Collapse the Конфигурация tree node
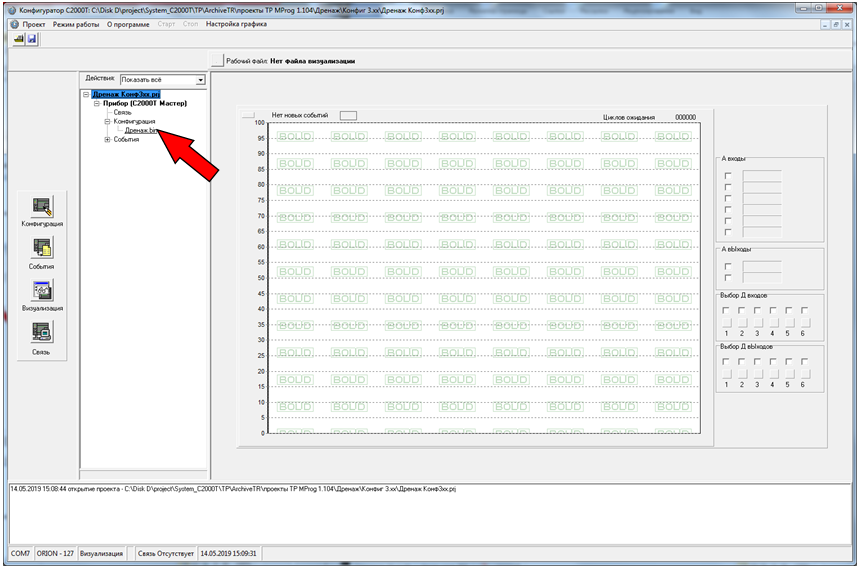This screenshot has height=567, width=859. tap(108, 121)
